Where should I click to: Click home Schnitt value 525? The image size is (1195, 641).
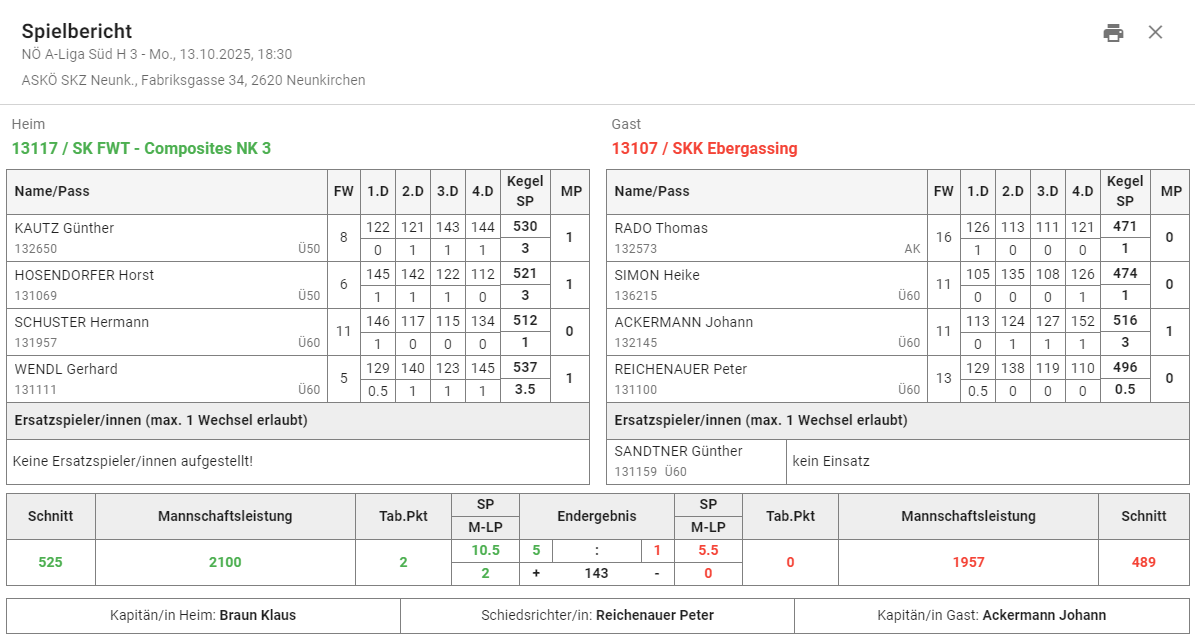pos(50,562)
